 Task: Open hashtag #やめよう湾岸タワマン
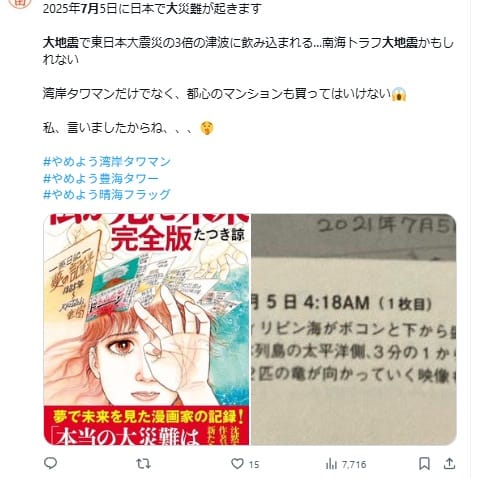pos(107,162)
